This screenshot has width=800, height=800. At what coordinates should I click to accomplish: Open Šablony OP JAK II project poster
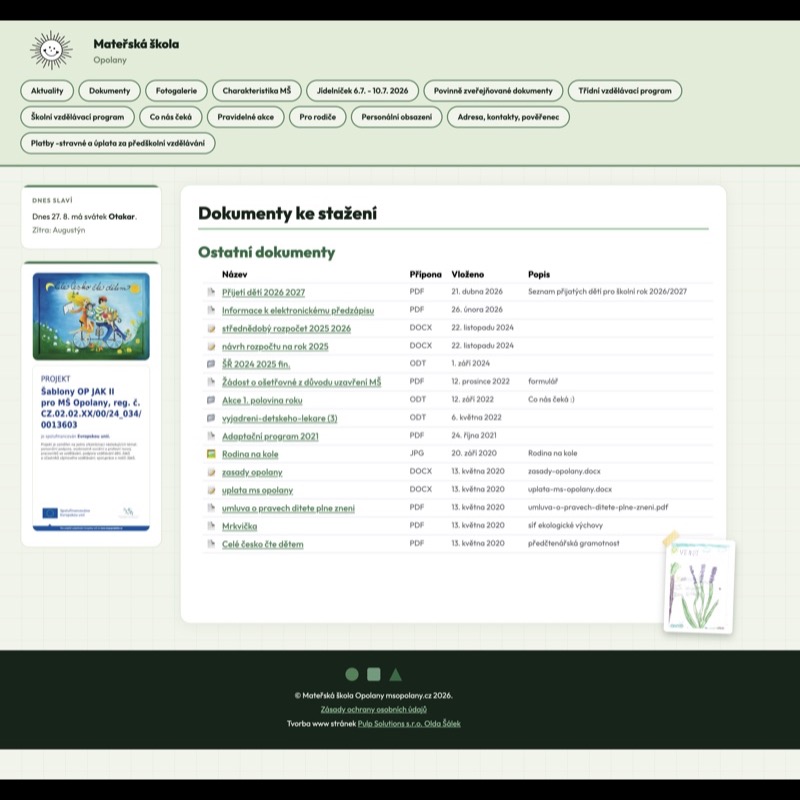[91, 448]
